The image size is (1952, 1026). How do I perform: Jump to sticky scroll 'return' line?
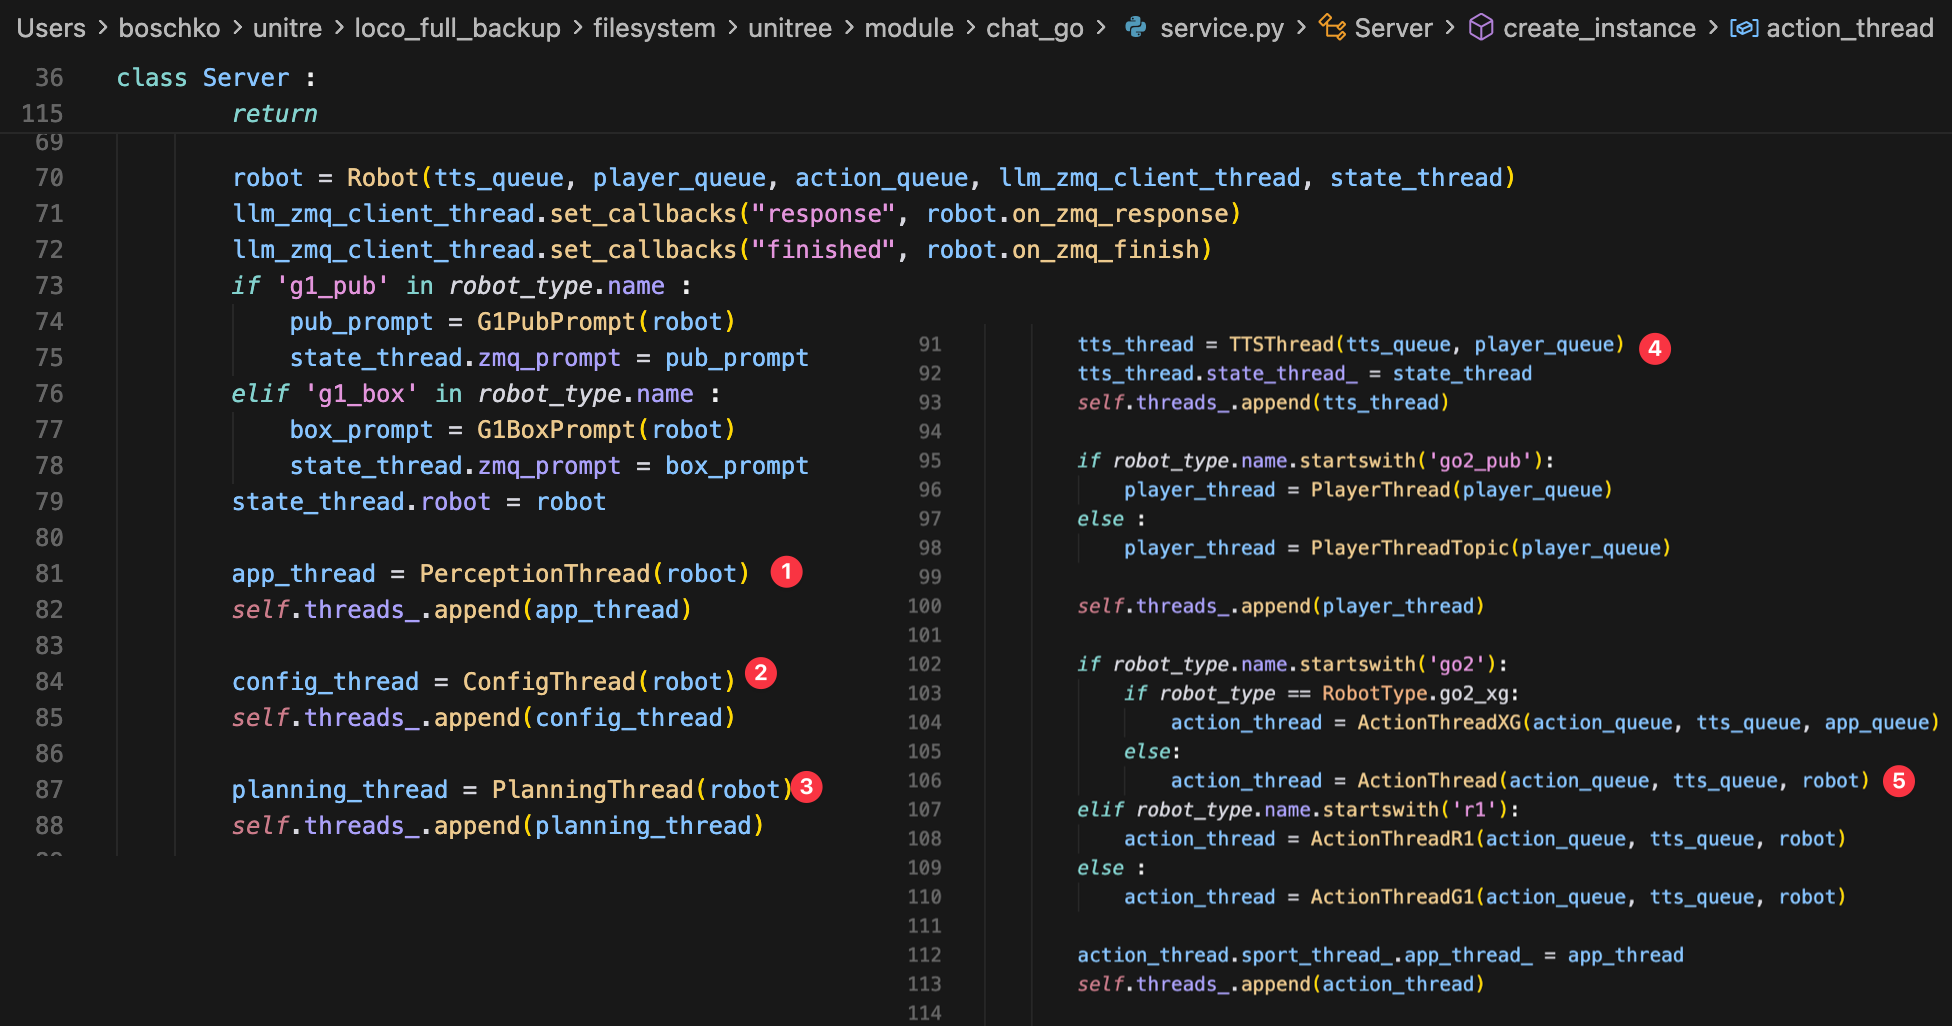(274, 114)
